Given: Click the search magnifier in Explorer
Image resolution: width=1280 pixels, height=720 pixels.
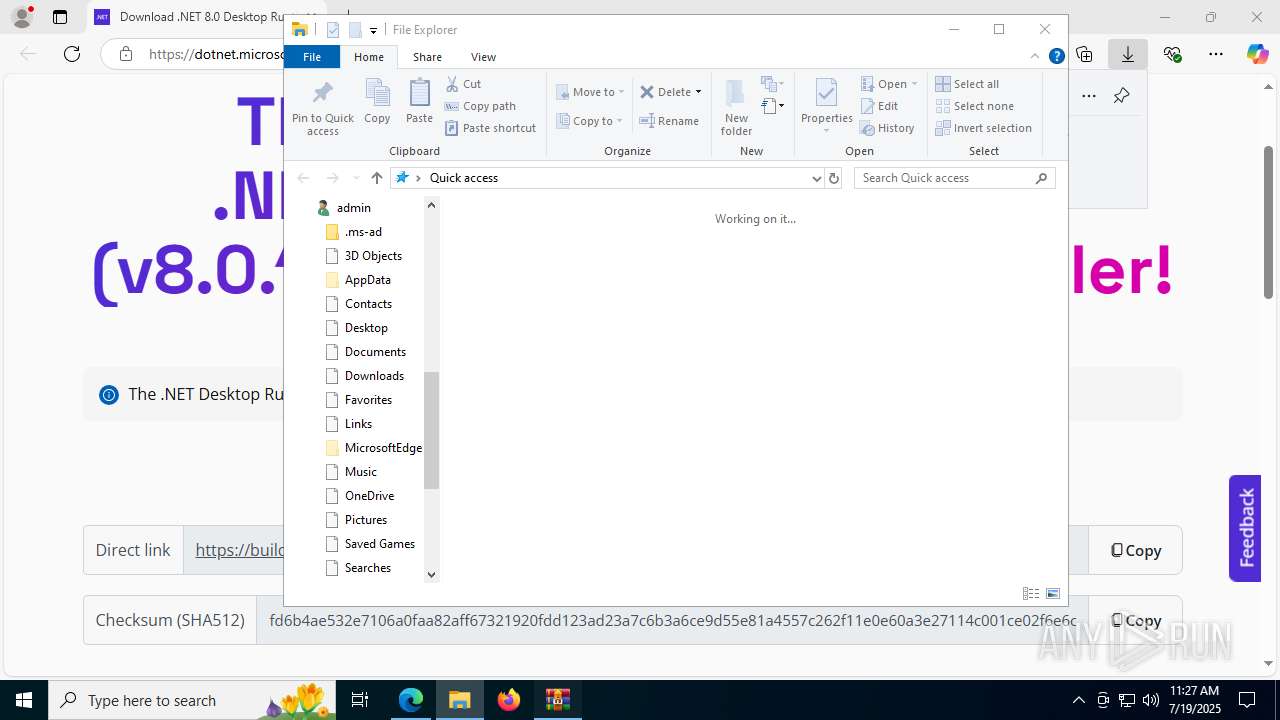Looking at the screenshot, I should pos(1041,178).
